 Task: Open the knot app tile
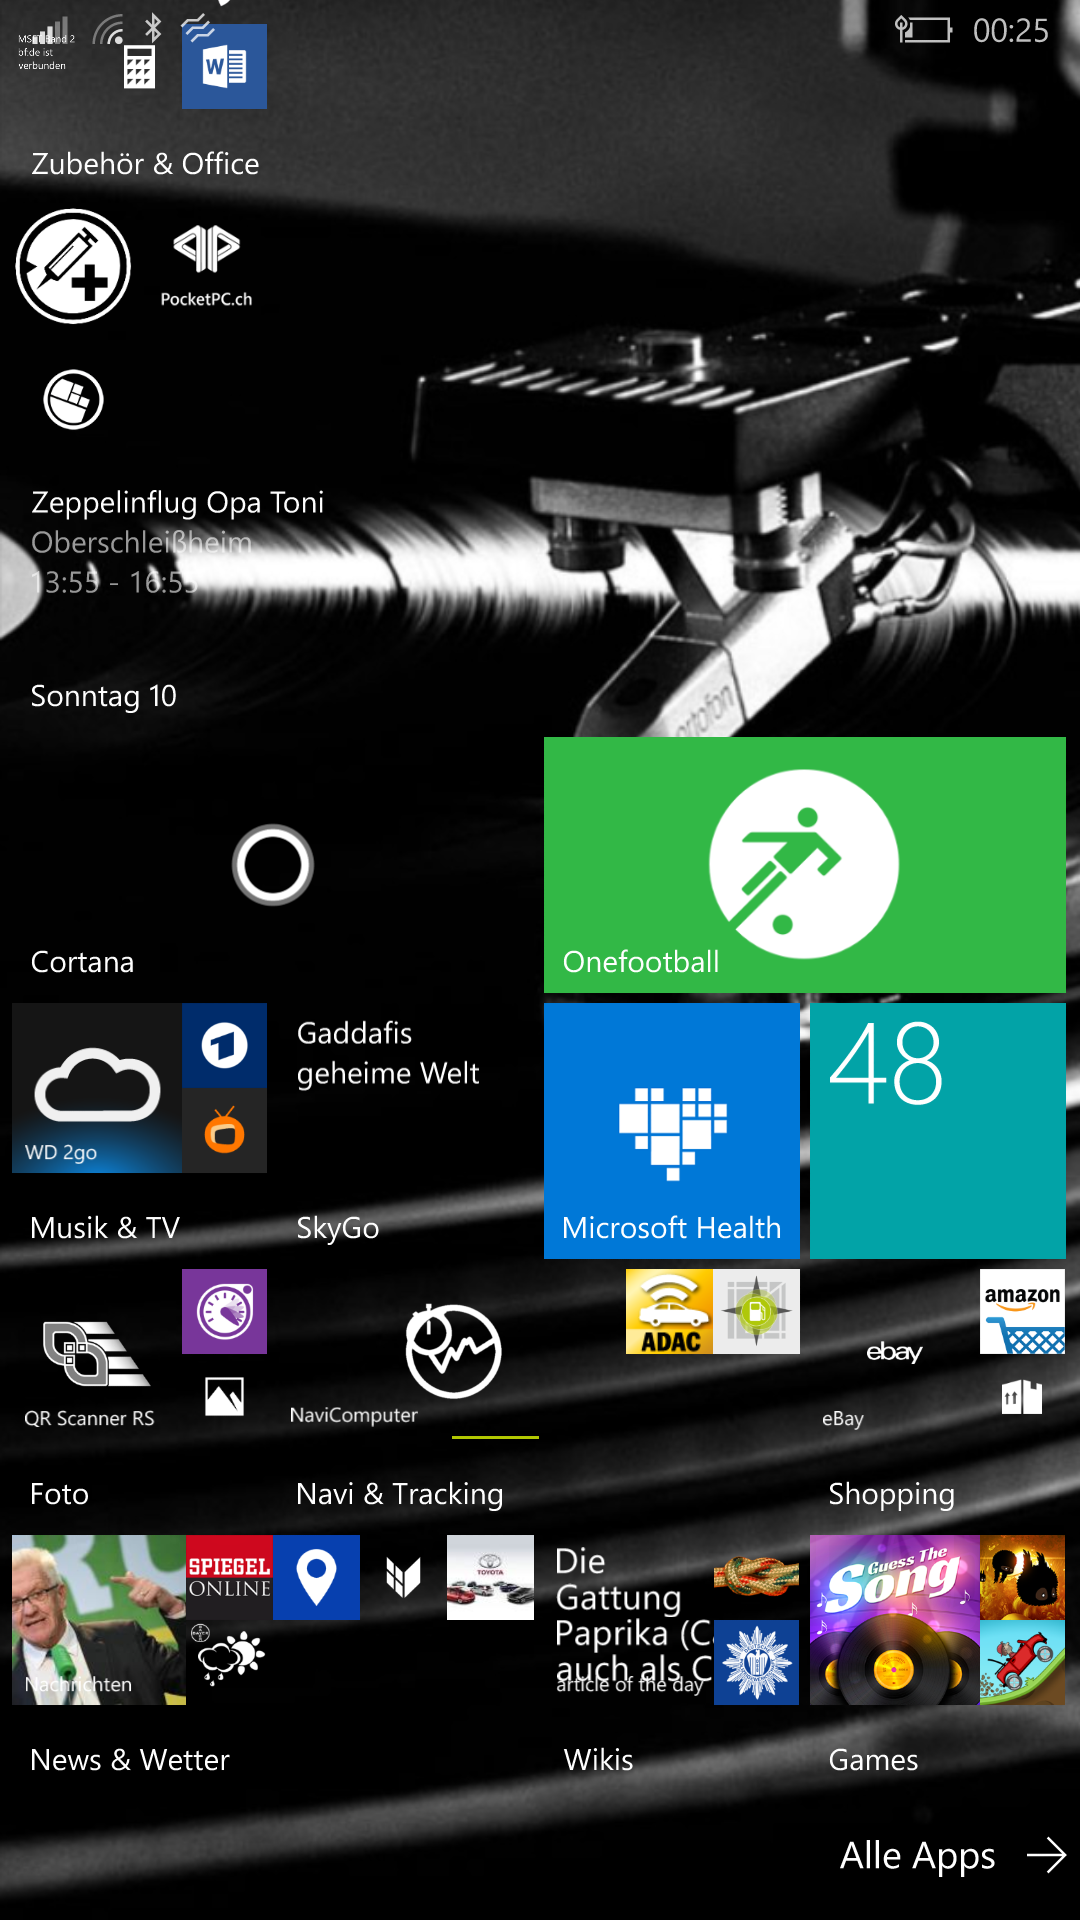[x=757, y=1577]
